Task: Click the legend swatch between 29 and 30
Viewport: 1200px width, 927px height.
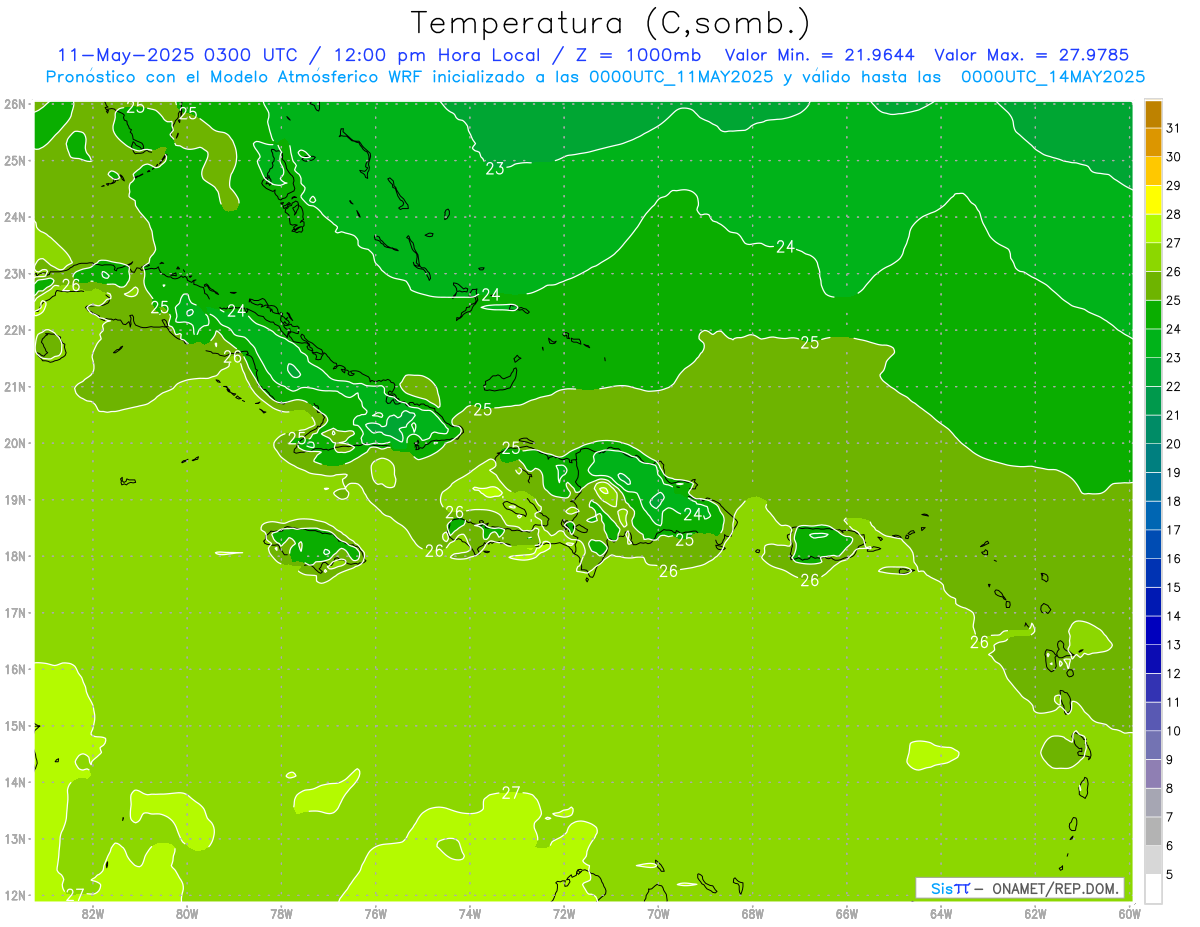Action: coord(1153,171)
